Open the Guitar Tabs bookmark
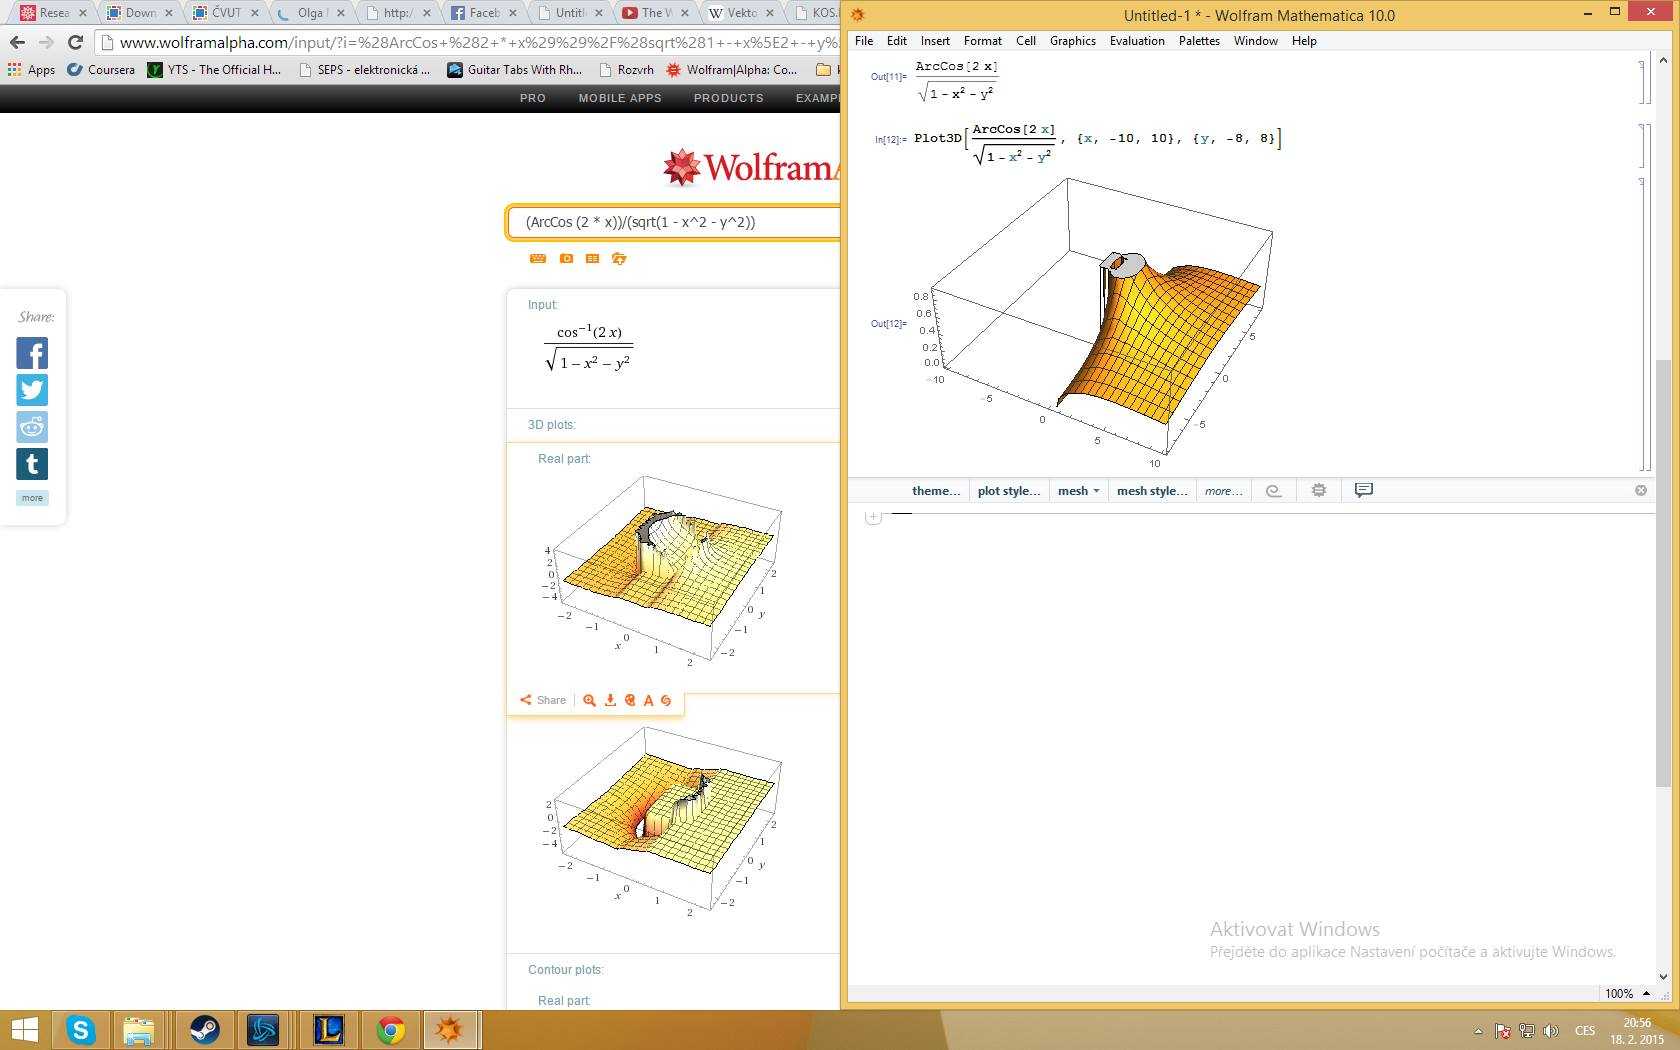 click(x=514, y=70)
